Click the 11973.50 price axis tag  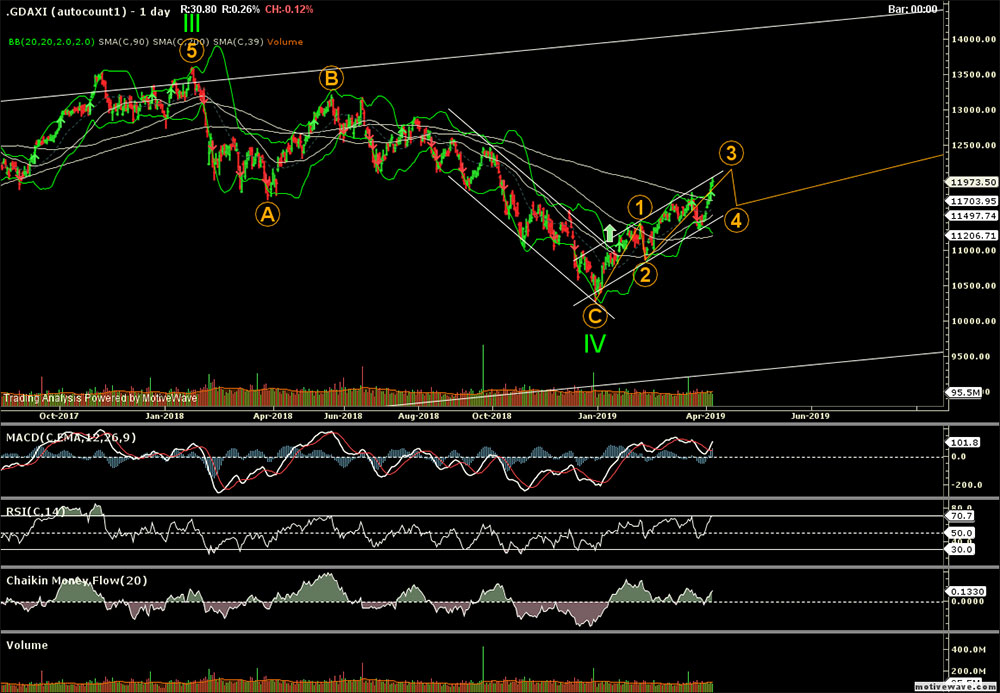point(971,182)
